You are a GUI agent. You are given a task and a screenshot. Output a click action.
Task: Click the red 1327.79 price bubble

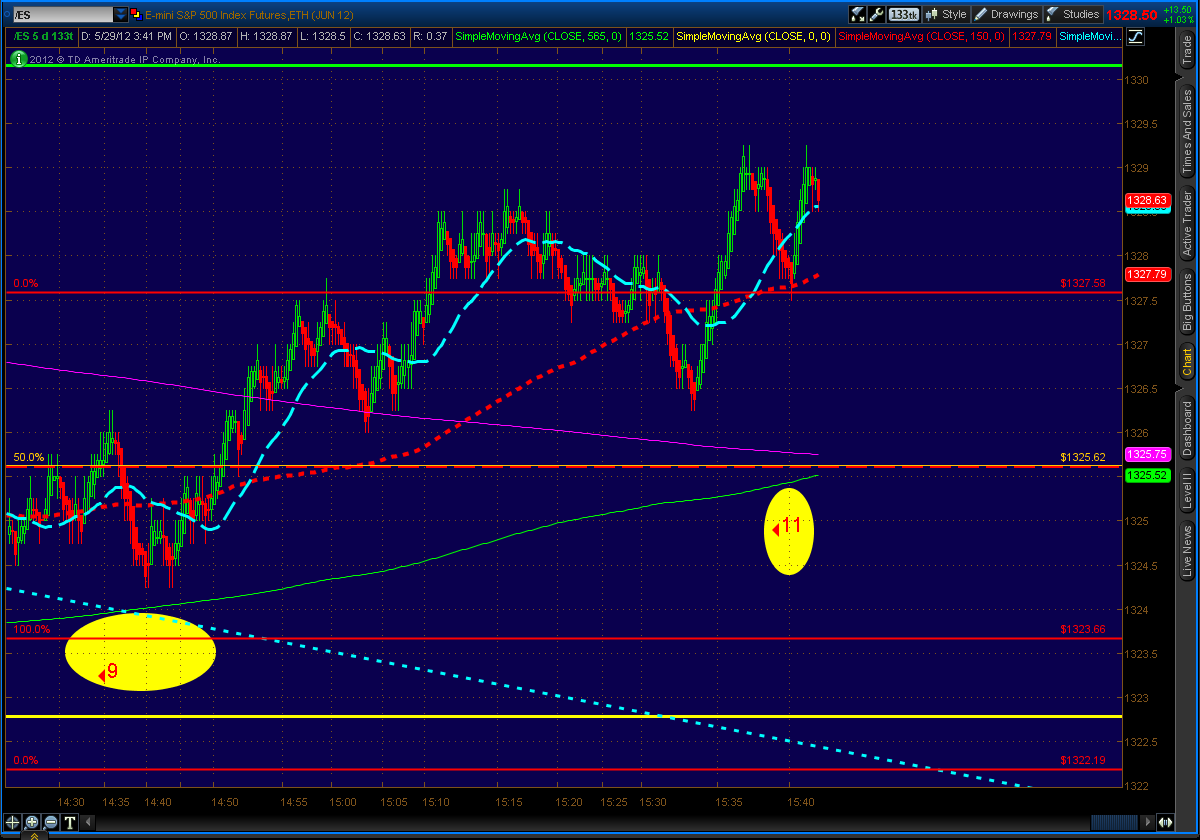pyautogui.click(x=1146, y=273)
